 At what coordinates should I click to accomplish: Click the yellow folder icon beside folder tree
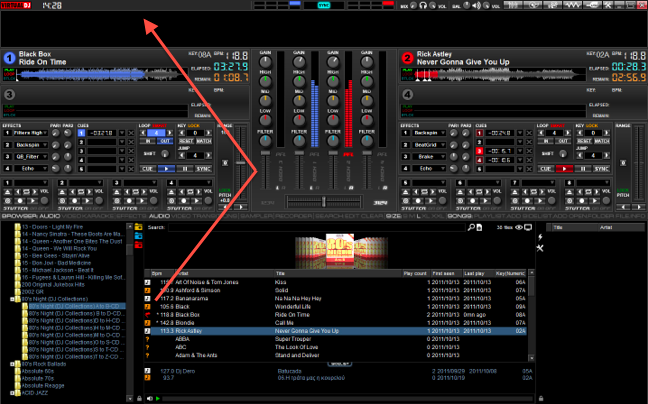pyautogui.click(x=138, y=227)
